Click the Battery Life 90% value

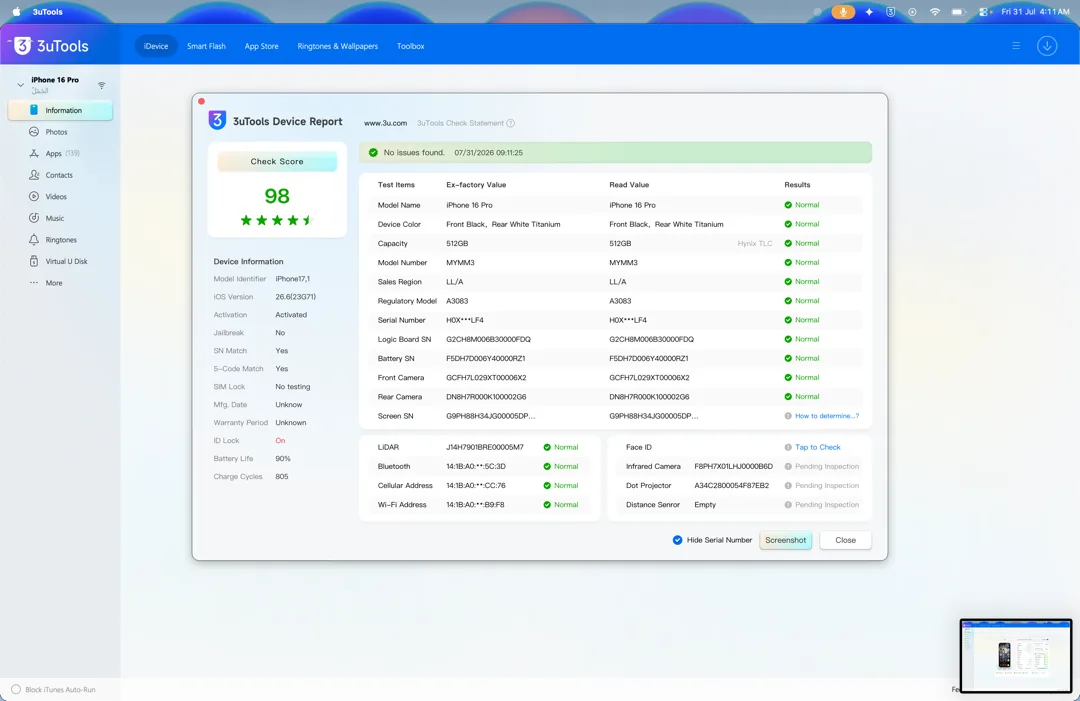coord(283,459)
